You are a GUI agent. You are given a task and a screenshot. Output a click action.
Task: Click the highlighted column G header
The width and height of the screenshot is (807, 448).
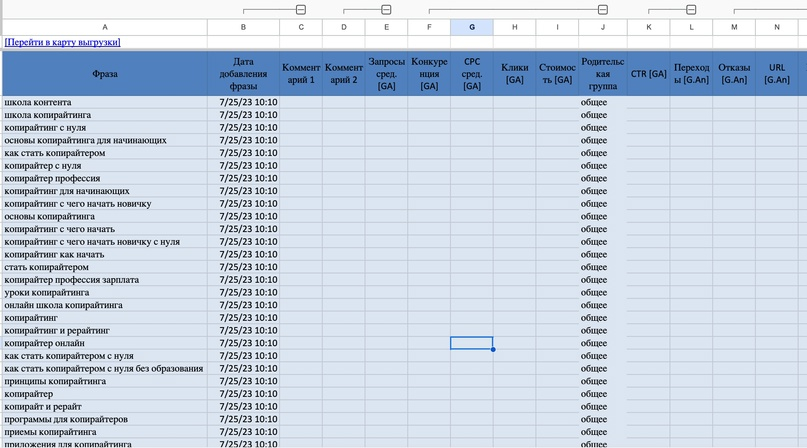tap(471, 27)
